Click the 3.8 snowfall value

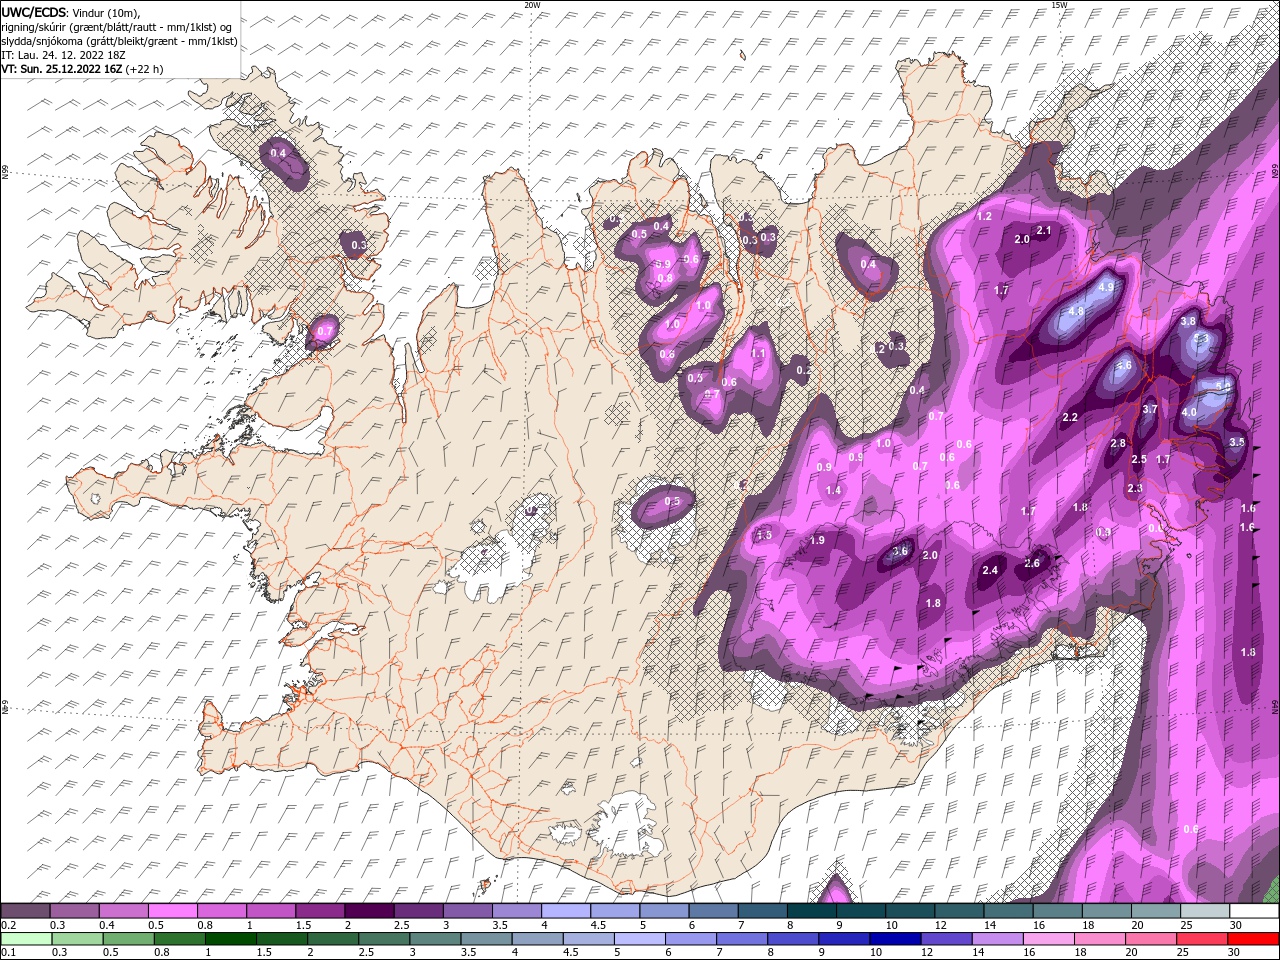coord(1188,321)
